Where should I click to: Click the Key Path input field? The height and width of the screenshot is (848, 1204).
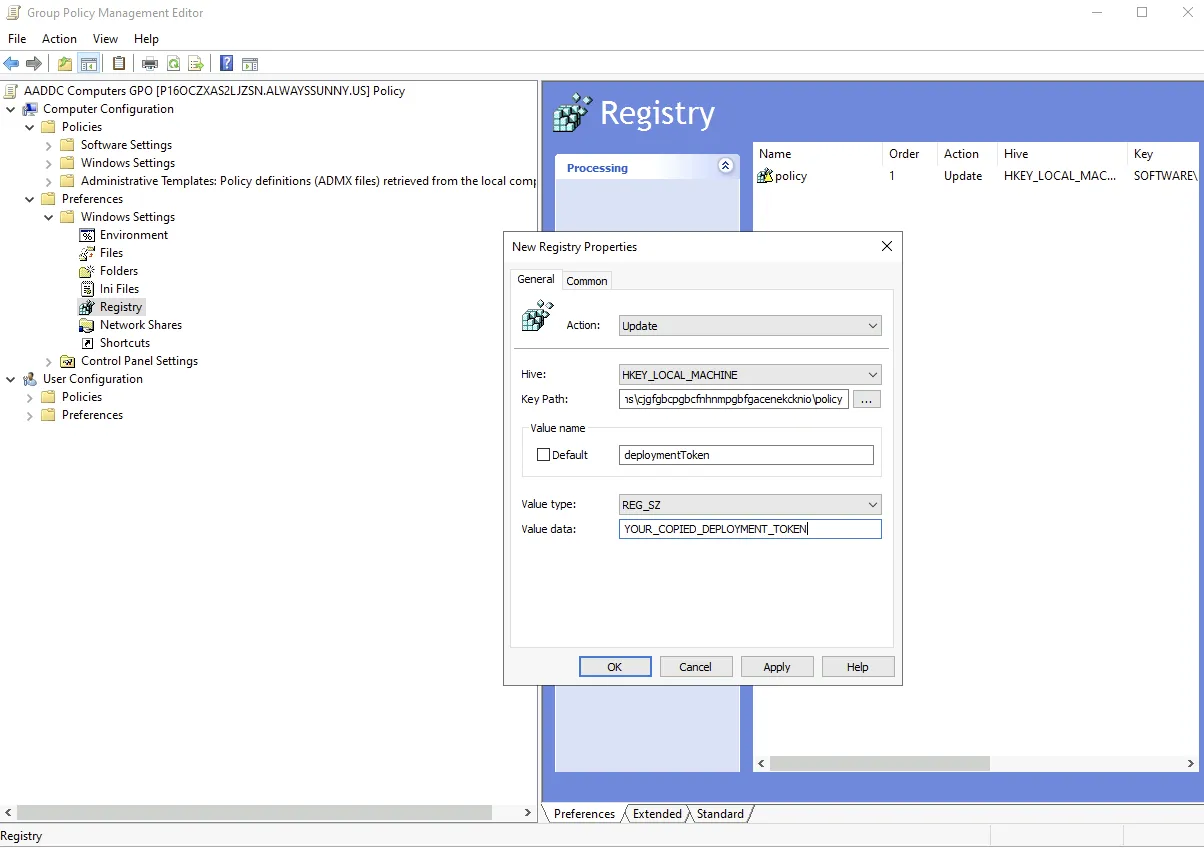pos(734,400)
